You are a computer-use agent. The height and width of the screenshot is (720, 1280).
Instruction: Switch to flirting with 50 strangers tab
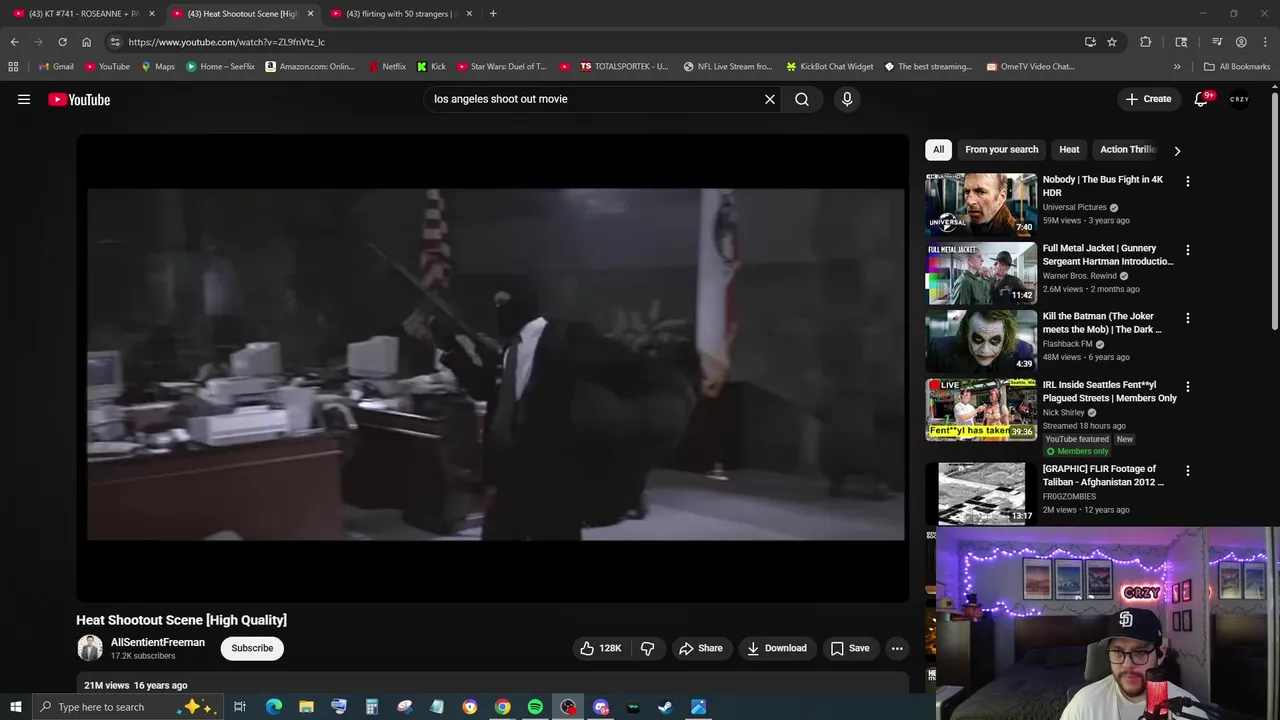[400, 14]
